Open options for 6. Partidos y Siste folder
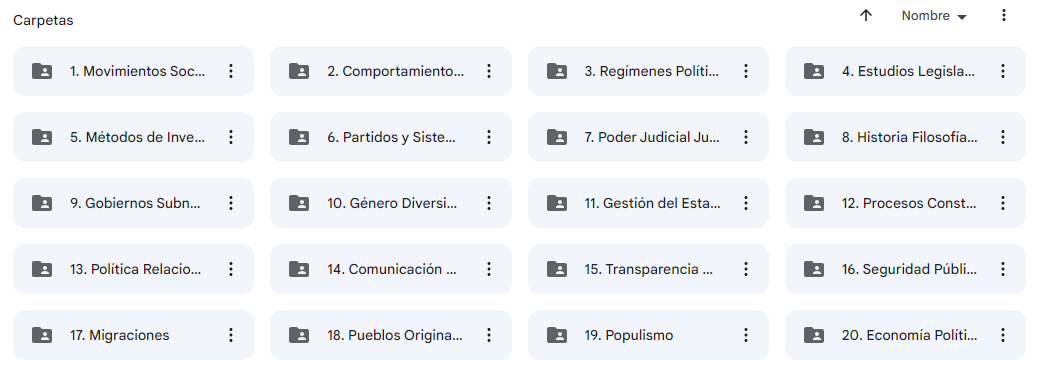 point(489,137)
